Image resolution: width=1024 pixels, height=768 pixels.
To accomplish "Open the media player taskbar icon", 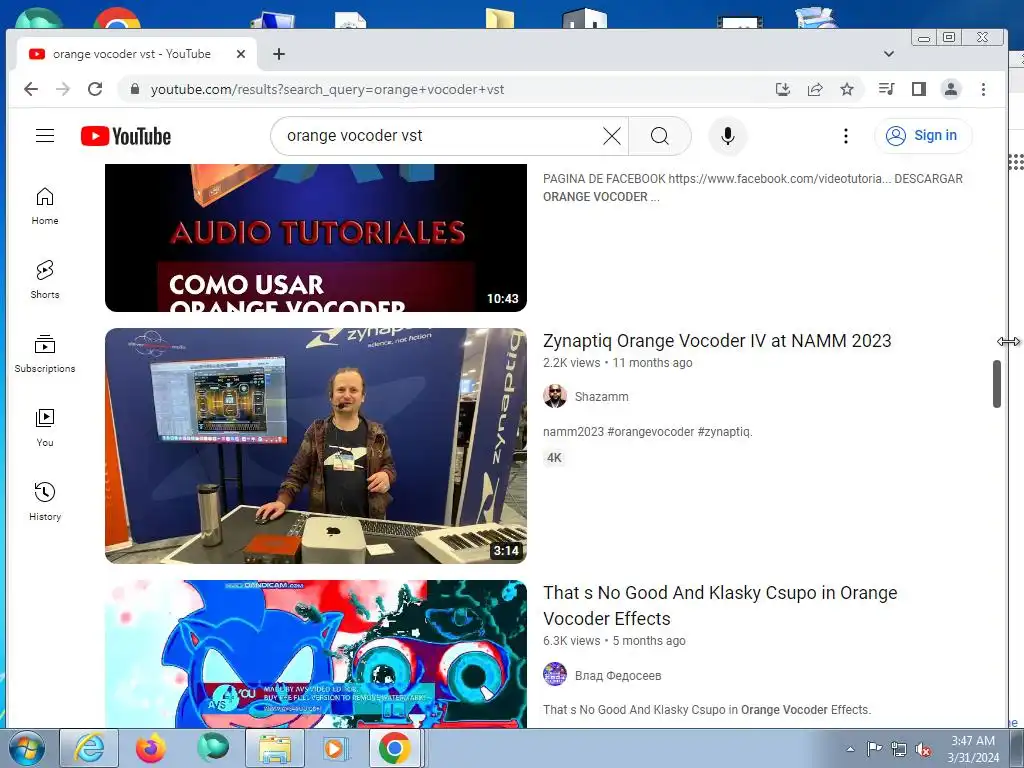I will click(336, 748).
